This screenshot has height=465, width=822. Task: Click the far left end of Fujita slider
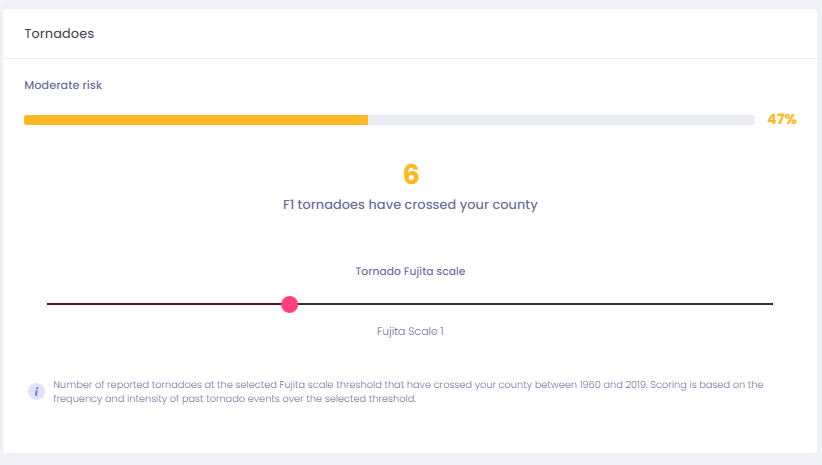coord(49,304)
